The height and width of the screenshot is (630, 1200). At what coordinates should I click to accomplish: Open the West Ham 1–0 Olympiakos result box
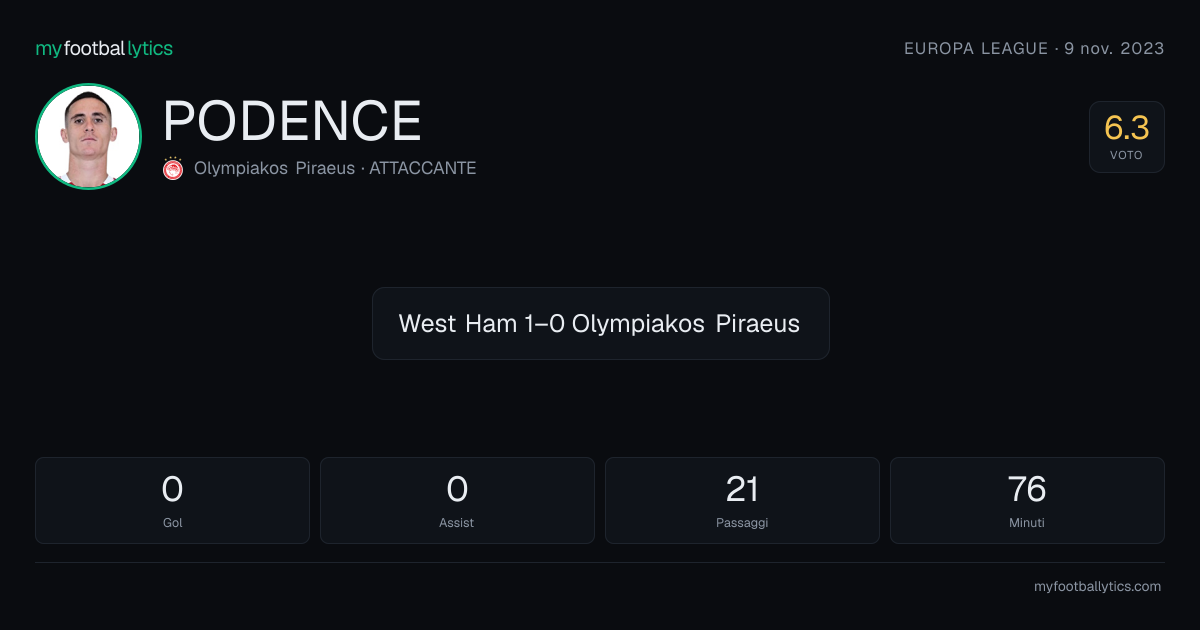pos(601,324)
